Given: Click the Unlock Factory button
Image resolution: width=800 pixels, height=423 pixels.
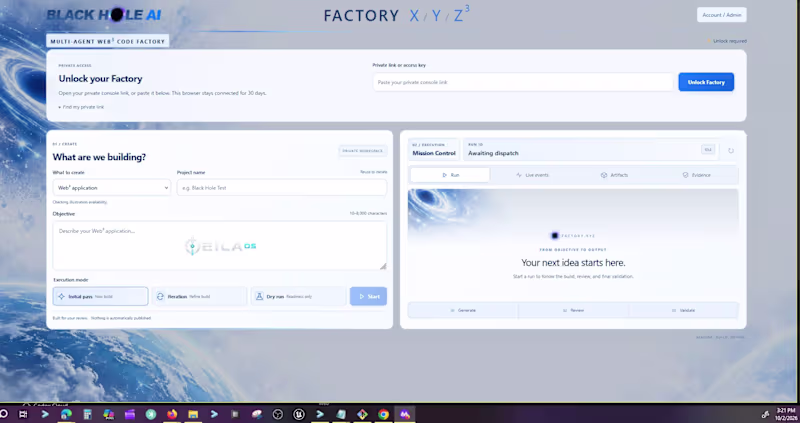Looking at the screenshot, I should (x=706, y=82).
